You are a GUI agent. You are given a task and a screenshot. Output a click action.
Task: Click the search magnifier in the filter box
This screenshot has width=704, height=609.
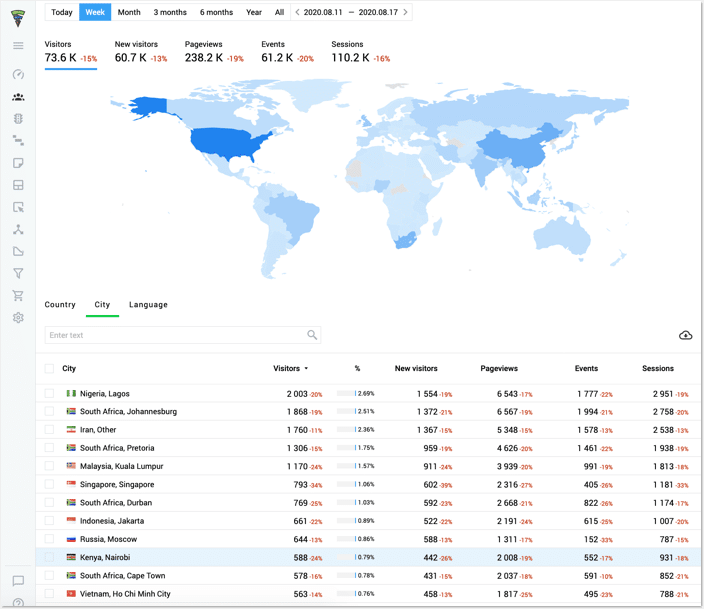pyautogui.click(x=313, y=336)
